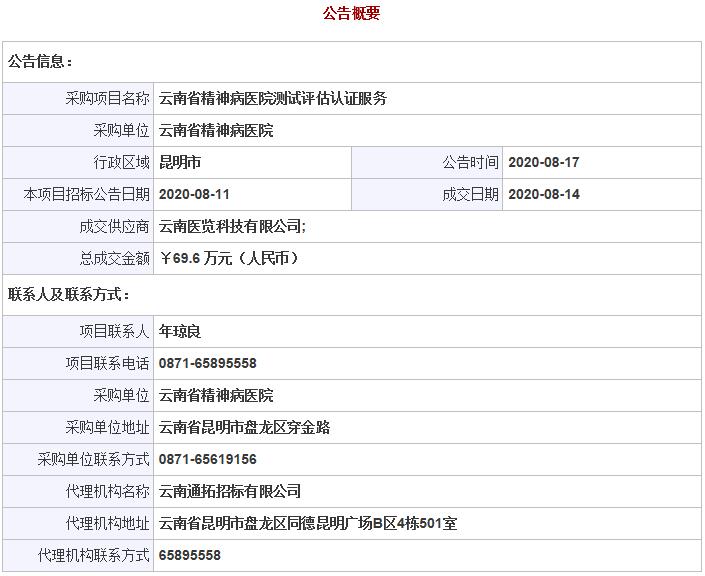Click the 采购单位联系方式 label
Image resolution: width=705 pixels, height=576 pixels.
(x=93, y=459)
